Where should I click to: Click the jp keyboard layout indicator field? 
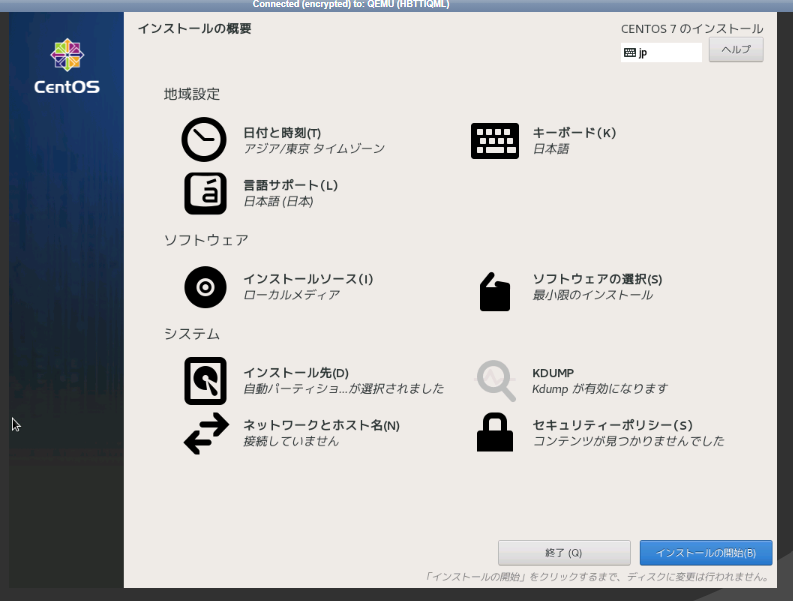coord(661,53)
